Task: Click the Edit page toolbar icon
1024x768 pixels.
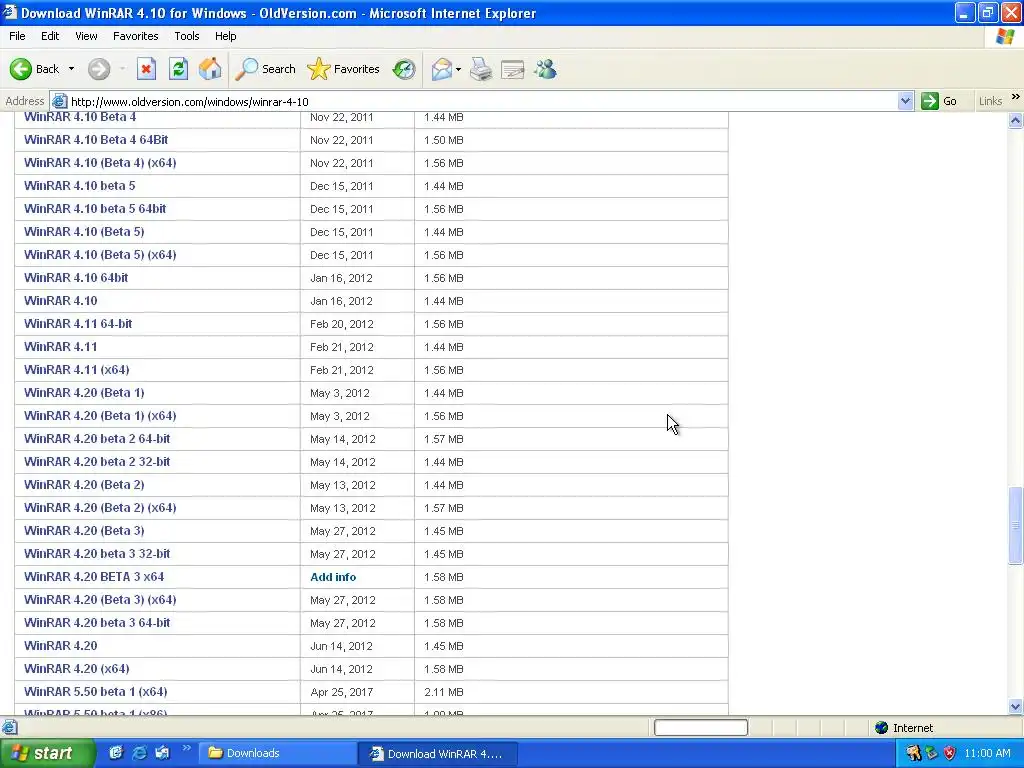Action: tap(513, 69)
